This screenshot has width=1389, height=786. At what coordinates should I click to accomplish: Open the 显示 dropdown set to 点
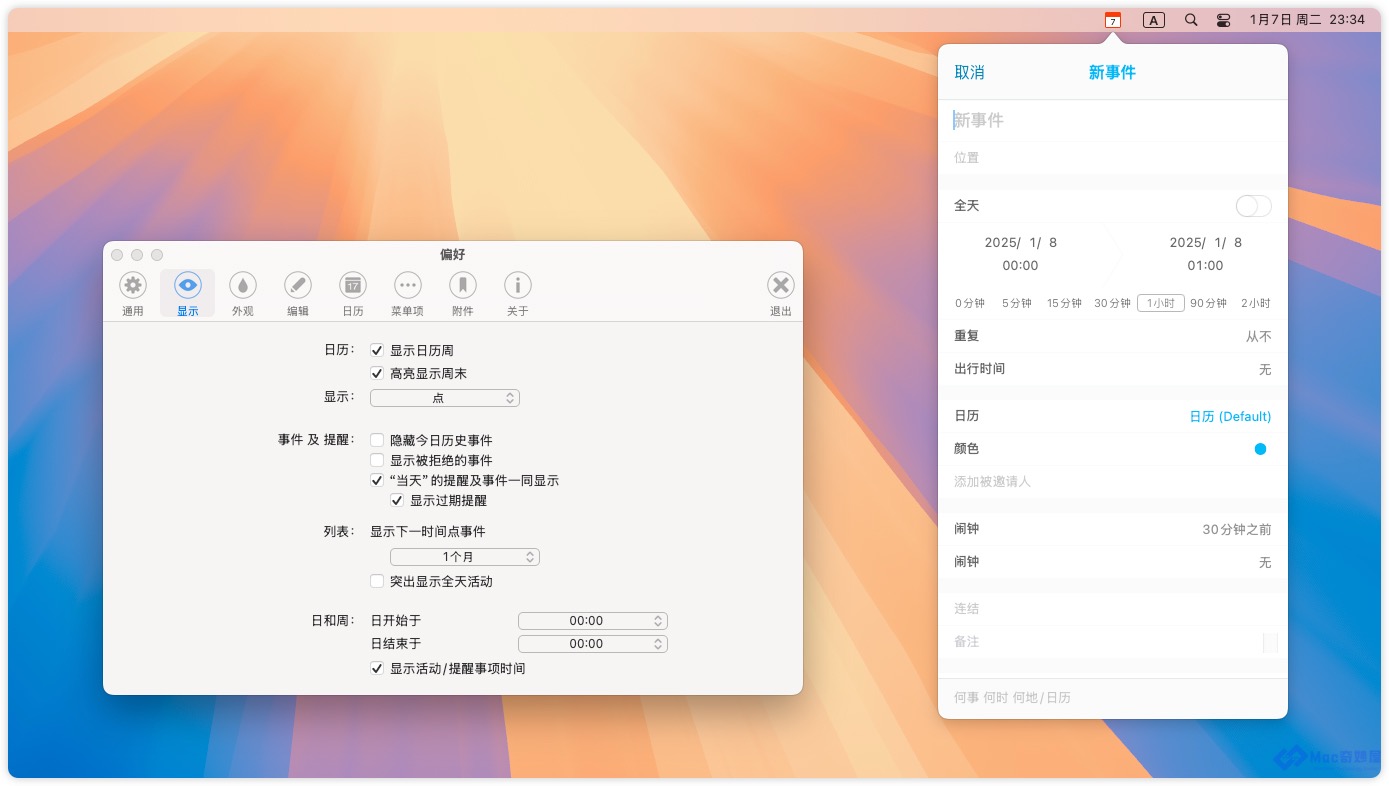(x=444, y=398)
